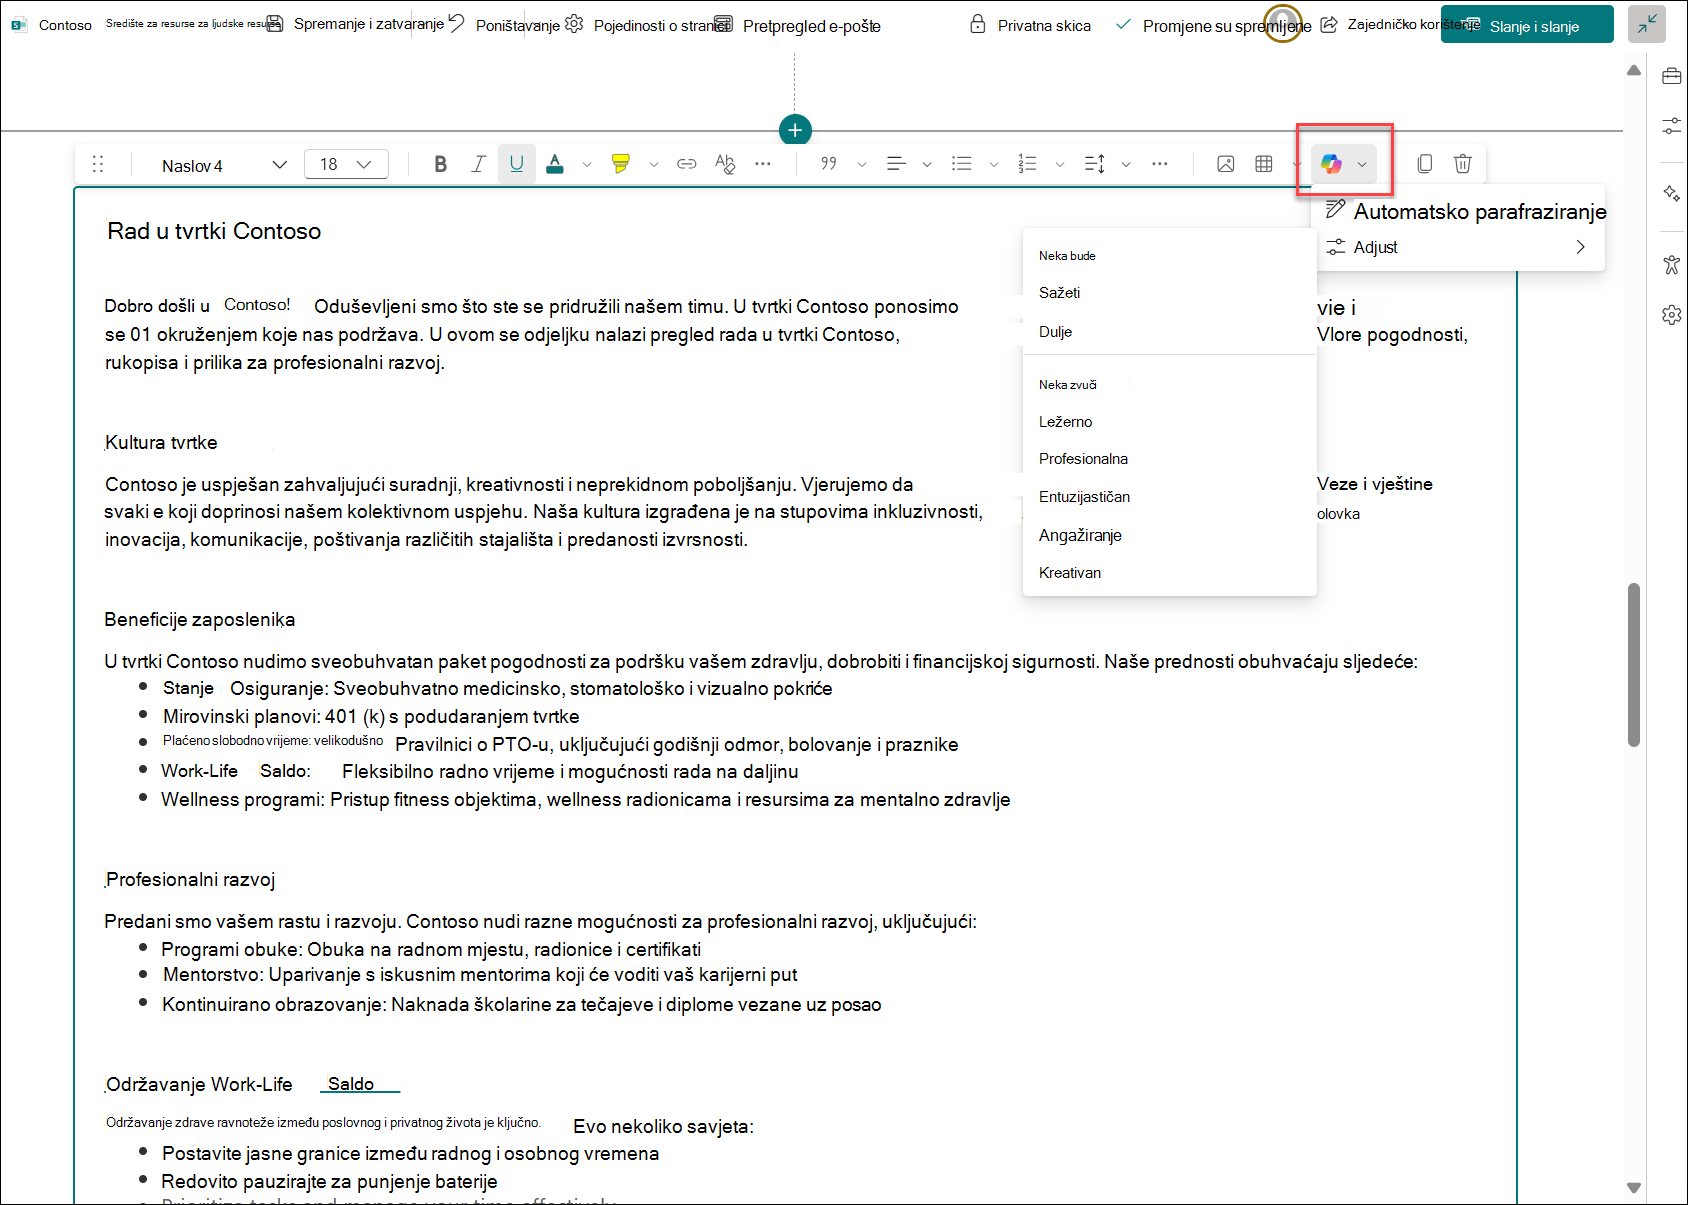Open more paragraph options ellipsis

tap(1160, 164)
